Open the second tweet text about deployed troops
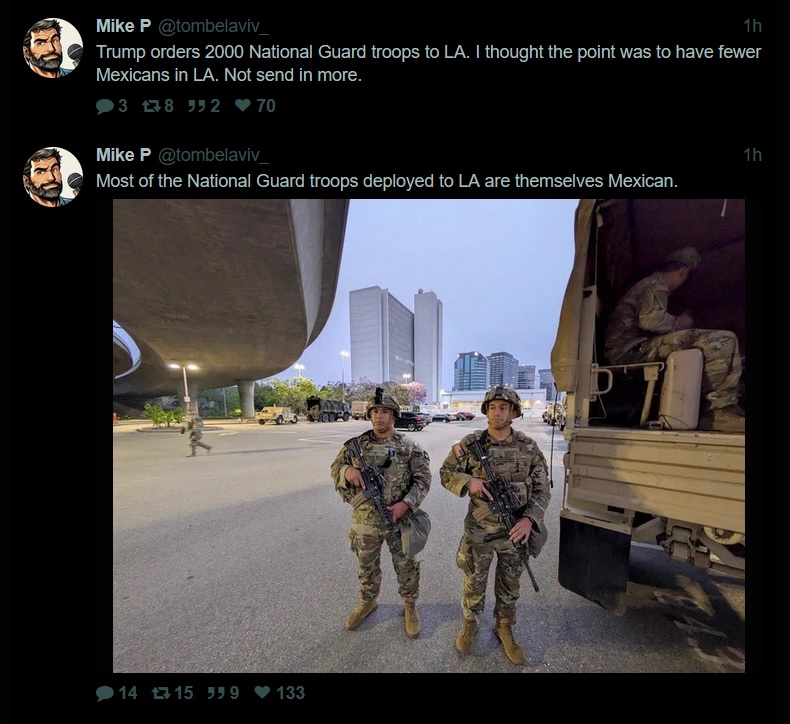The image size is (790, 724). click(x=387, y=181)
